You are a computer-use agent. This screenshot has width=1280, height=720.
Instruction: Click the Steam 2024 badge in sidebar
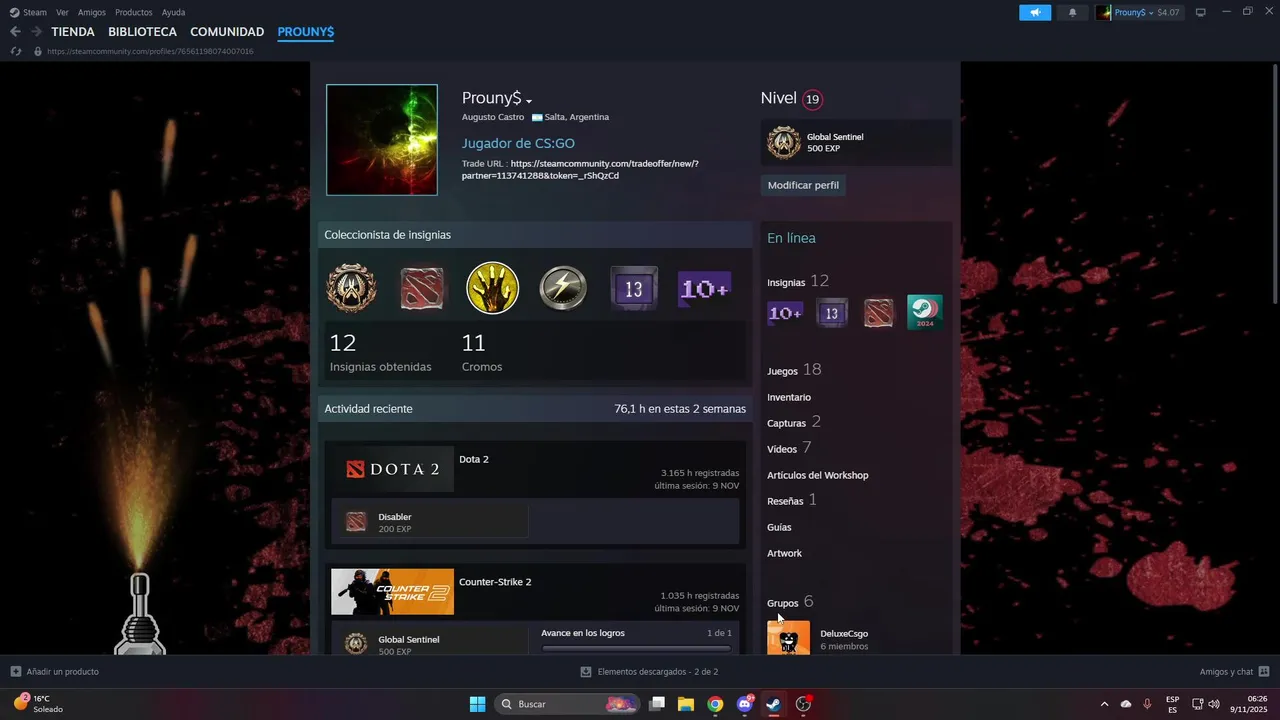pyautogui.click(x=925, y=312)
